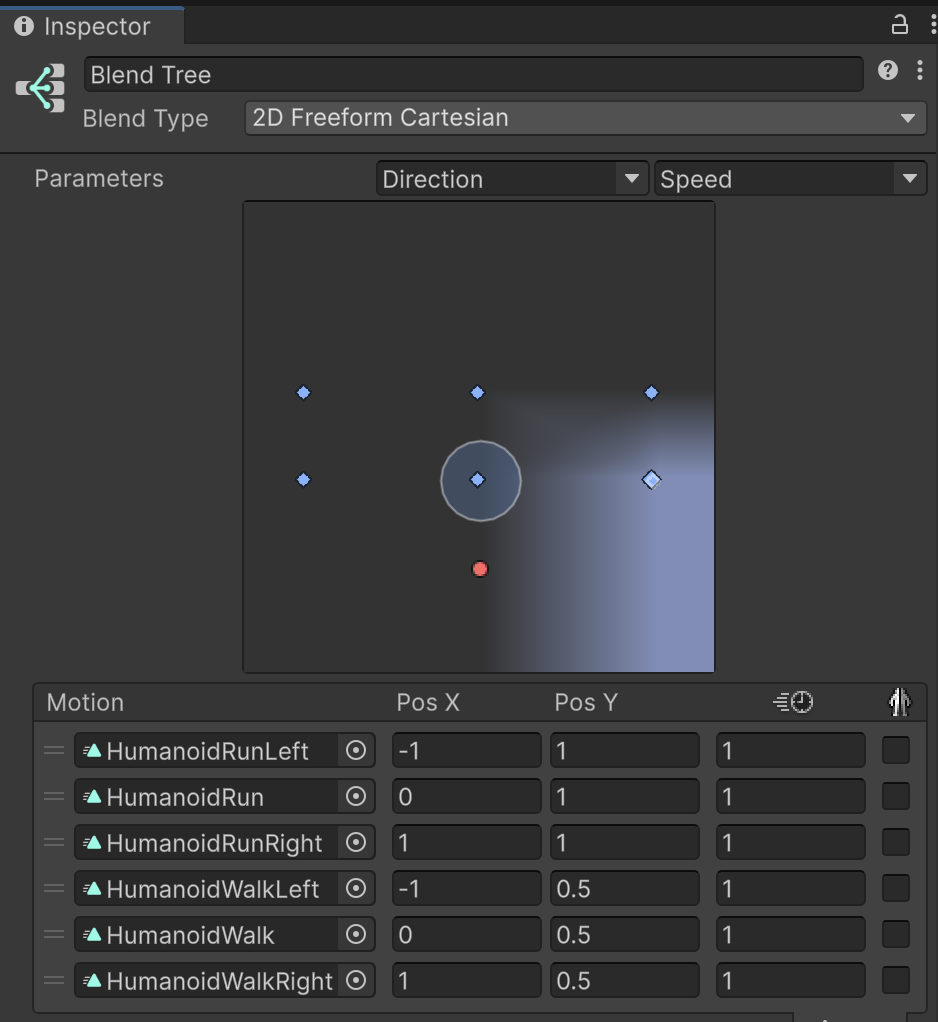938x1022 pixels.
Task: Click Pos X field of HumanoidRun
Action: click(466, 796)
